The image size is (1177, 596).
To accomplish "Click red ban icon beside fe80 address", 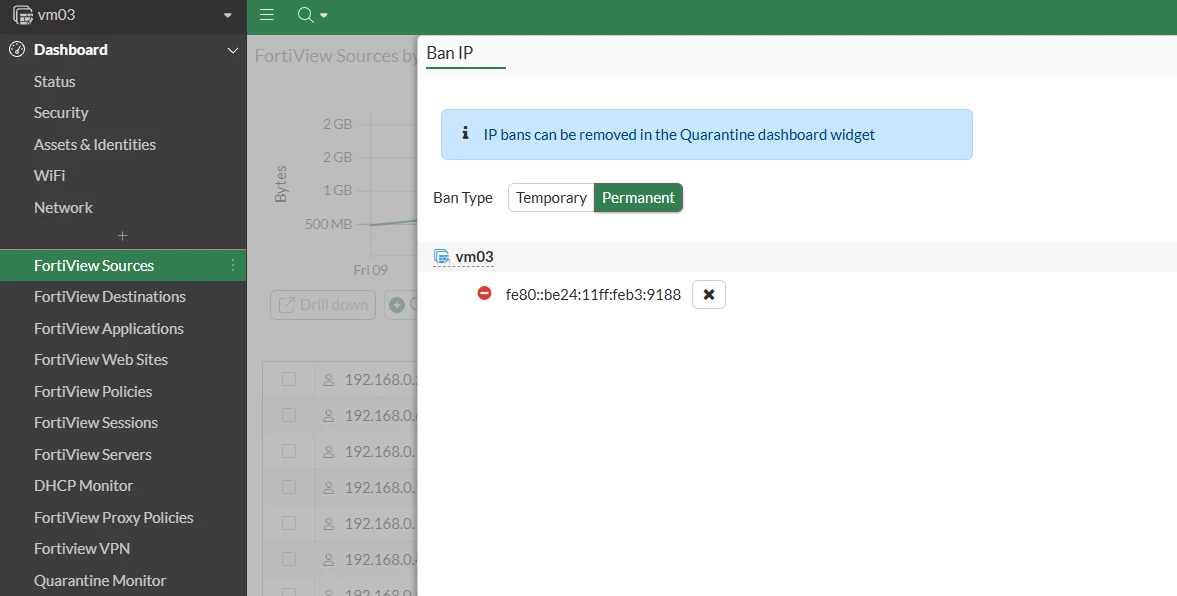I will point(484,293).
